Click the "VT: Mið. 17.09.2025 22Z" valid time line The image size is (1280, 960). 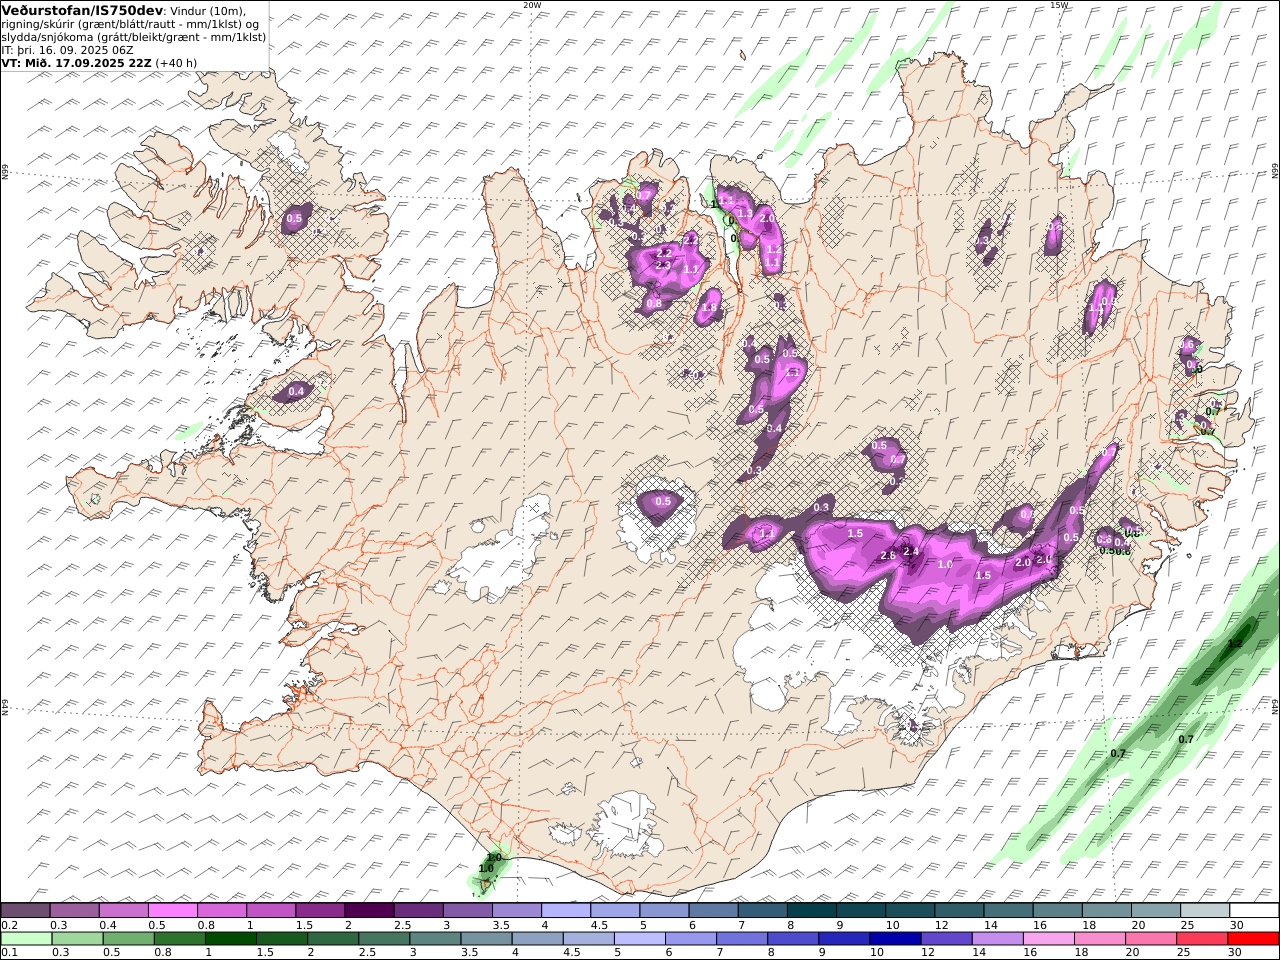[x=76, y=62]
